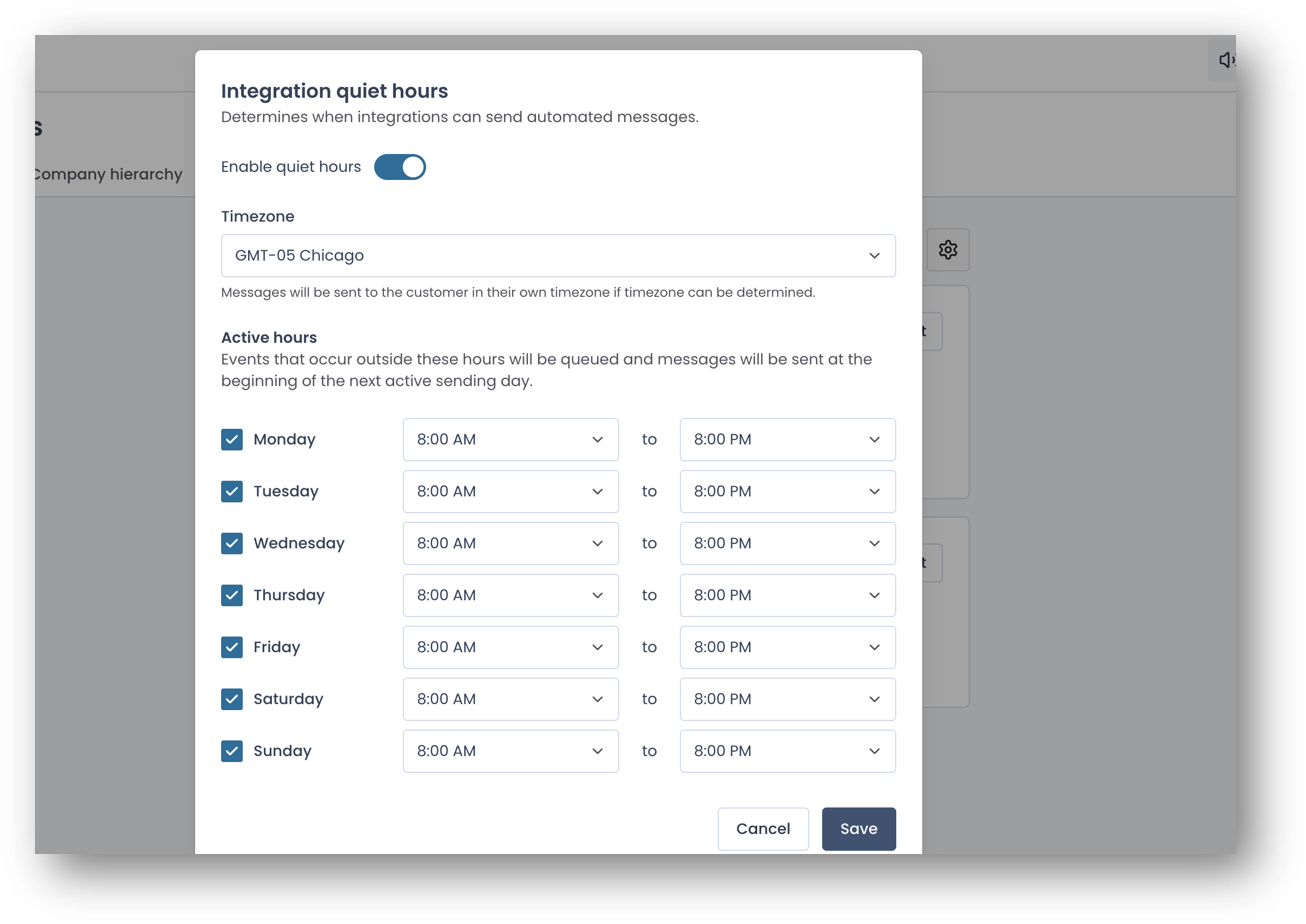This screenshot has height=924, width=1306.
Task: Open the Timezone dropdown
Action: click(x=558, y=255)
